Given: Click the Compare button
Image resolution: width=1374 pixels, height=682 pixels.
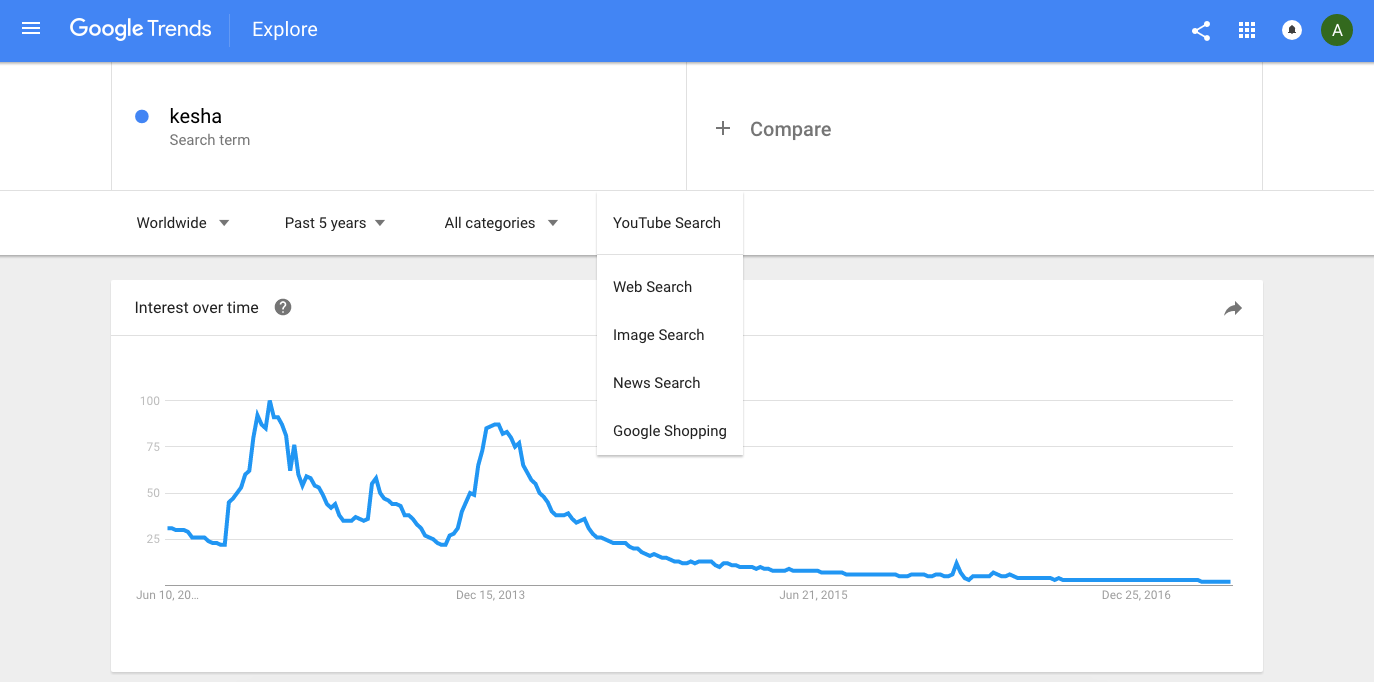Looking at the screenshot, I should [789, 129].
